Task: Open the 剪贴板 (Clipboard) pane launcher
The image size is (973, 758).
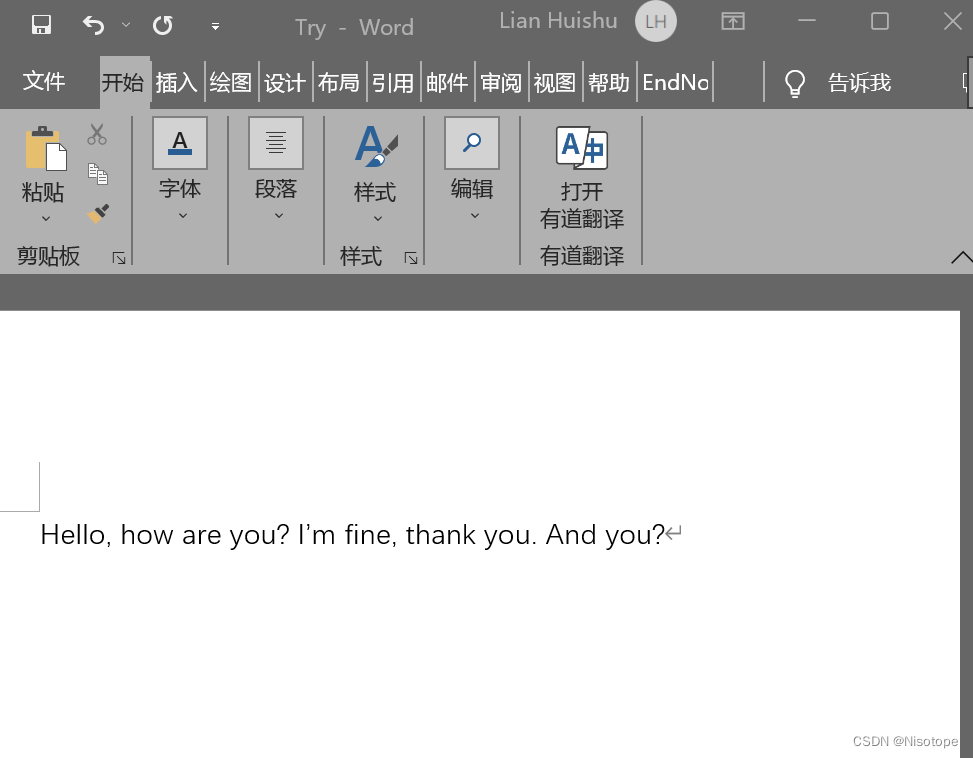Action: (119, 258)
